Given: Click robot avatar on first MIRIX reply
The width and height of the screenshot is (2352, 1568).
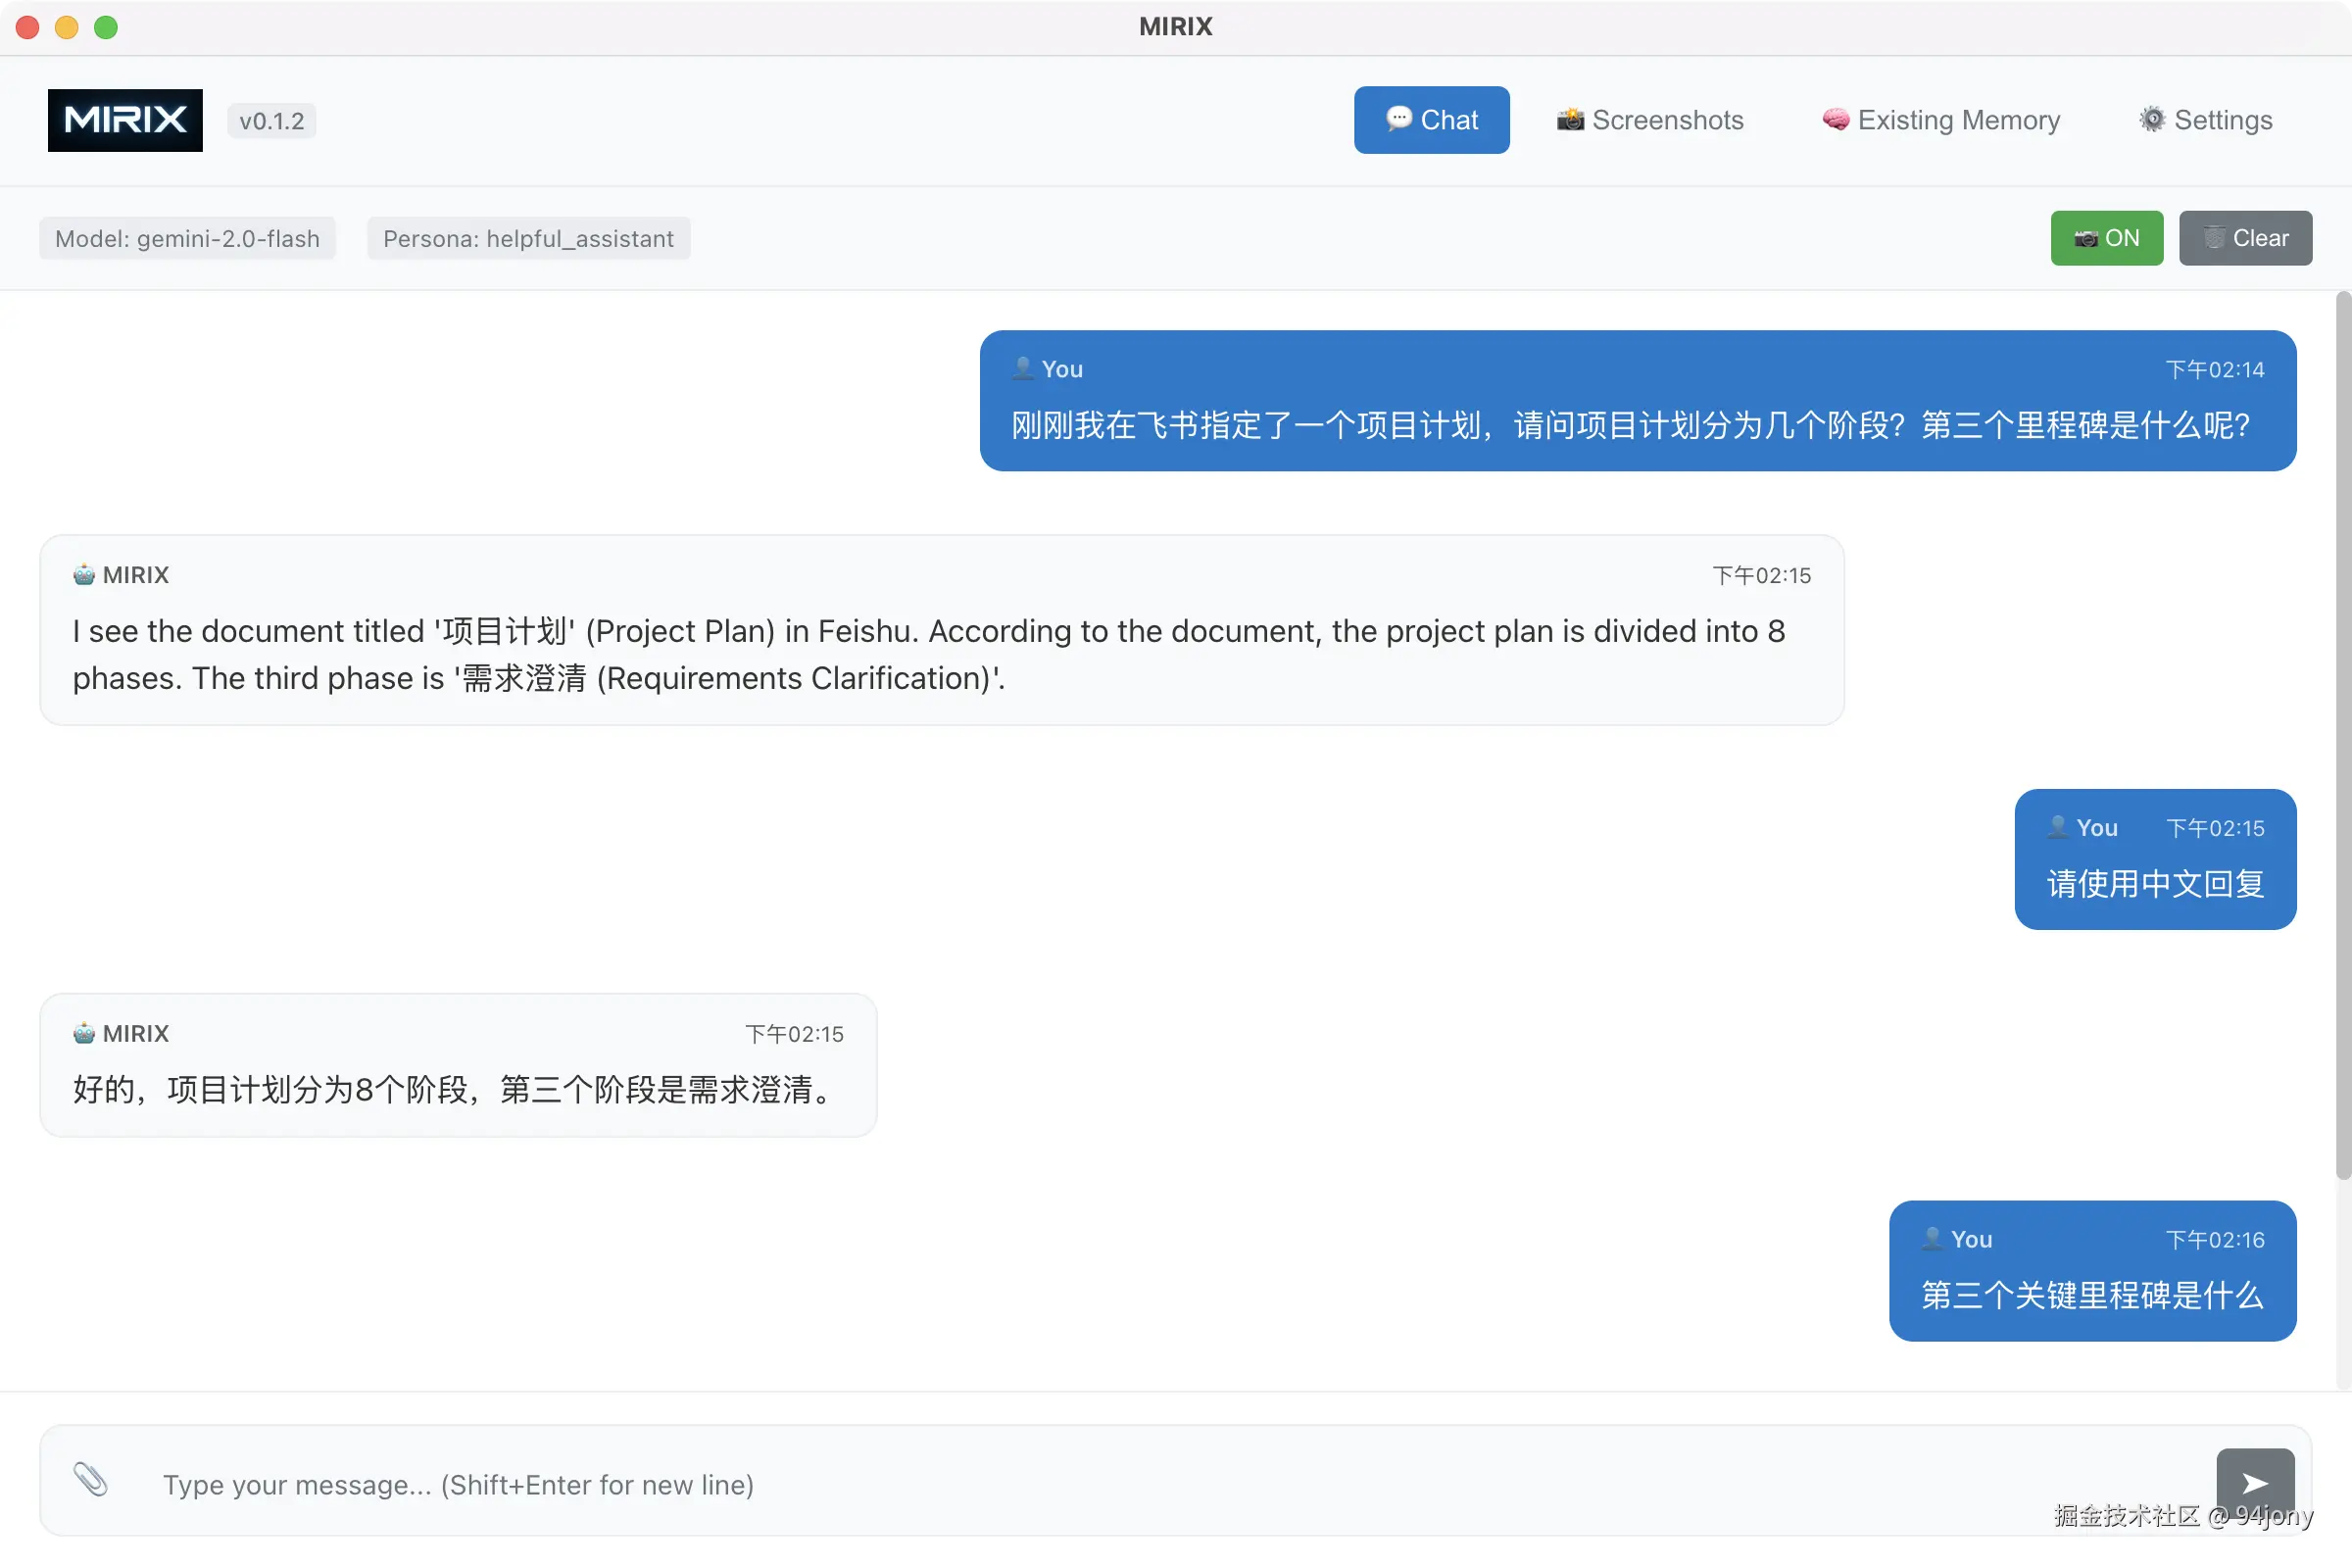Looking at the screenshot, I should point(84,574).
